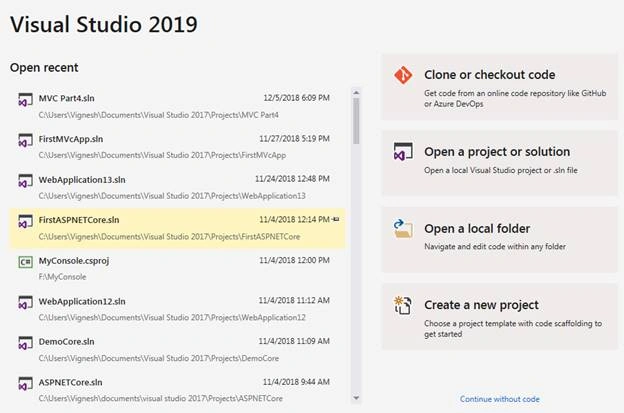Click the 11/4/2018 12:14 PM timestamp
The height and width of the screenshot is (413, 624).
click(294, 219)
